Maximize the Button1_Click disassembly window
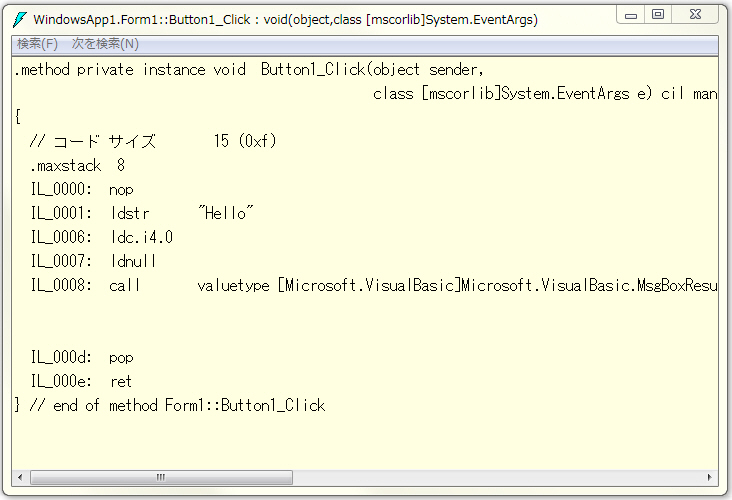The height and width of the screenshot is (500, 732). point(658,15)
